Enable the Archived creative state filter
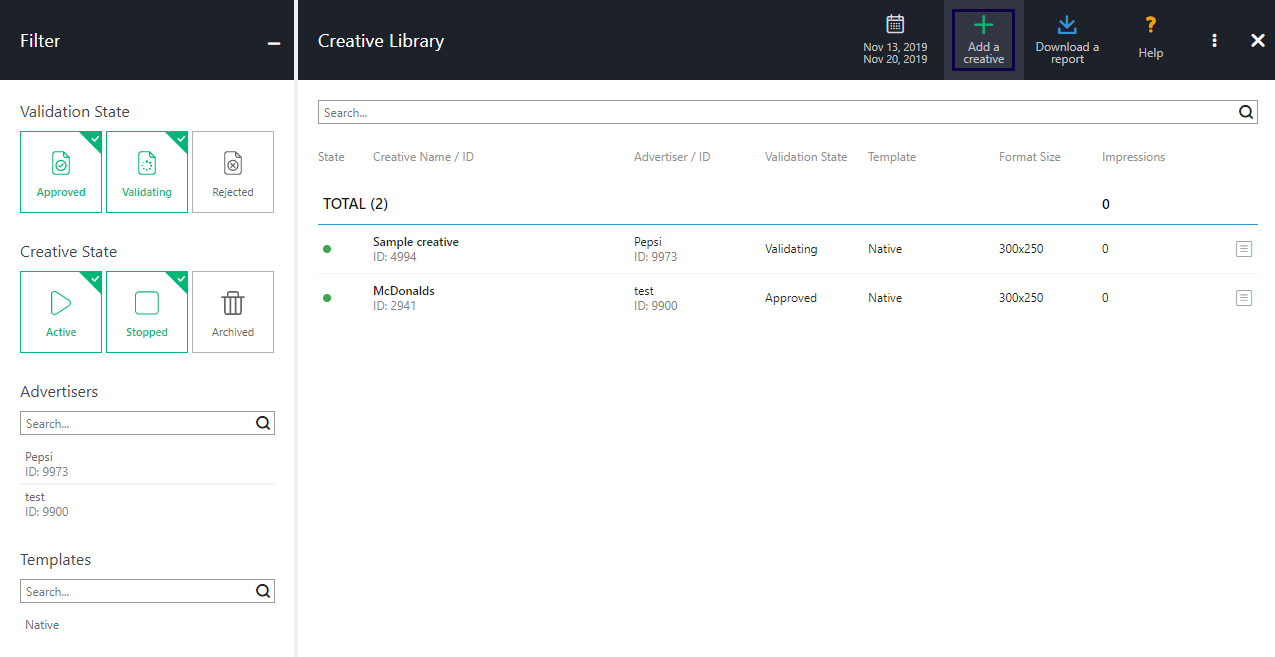 (233, 312)
